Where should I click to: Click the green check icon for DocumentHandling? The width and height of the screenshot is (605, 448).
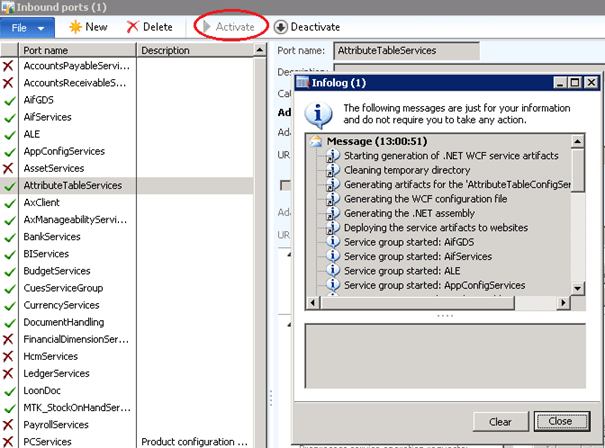[x=9, y=323]
